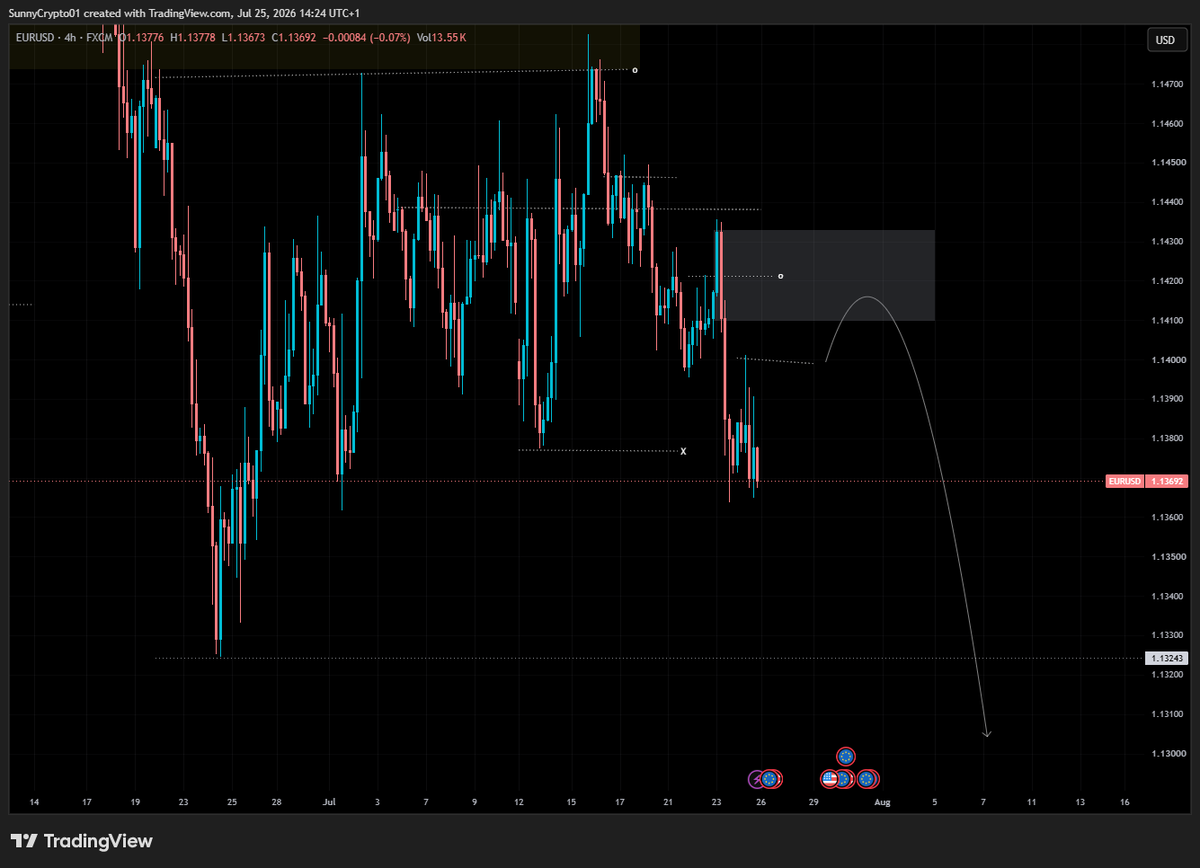Click the Vol 13.55 K volume readout
This screenshot has height=868, width=1200.
tap(443, 38)
